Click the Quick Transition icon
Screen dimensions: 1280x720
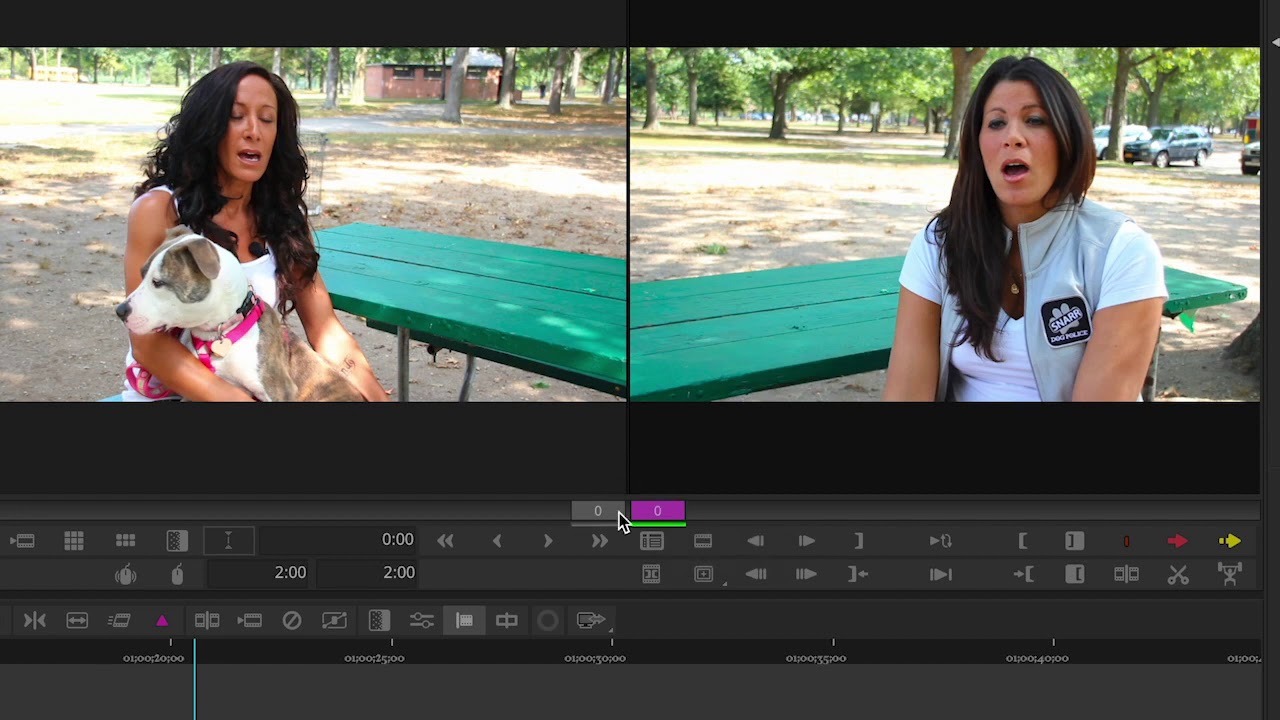pos(334,621)
